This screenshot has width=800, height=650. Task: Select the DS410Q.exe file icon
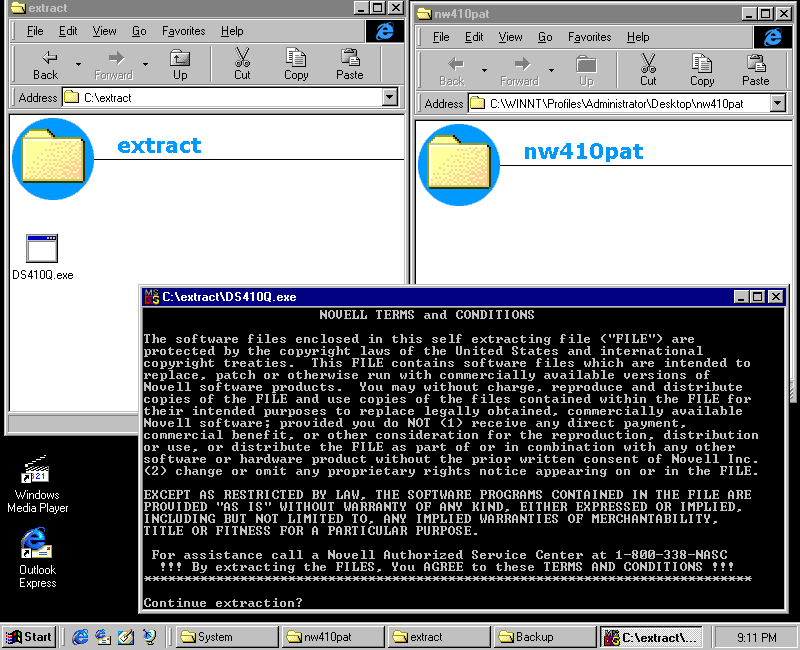point(42,248)
